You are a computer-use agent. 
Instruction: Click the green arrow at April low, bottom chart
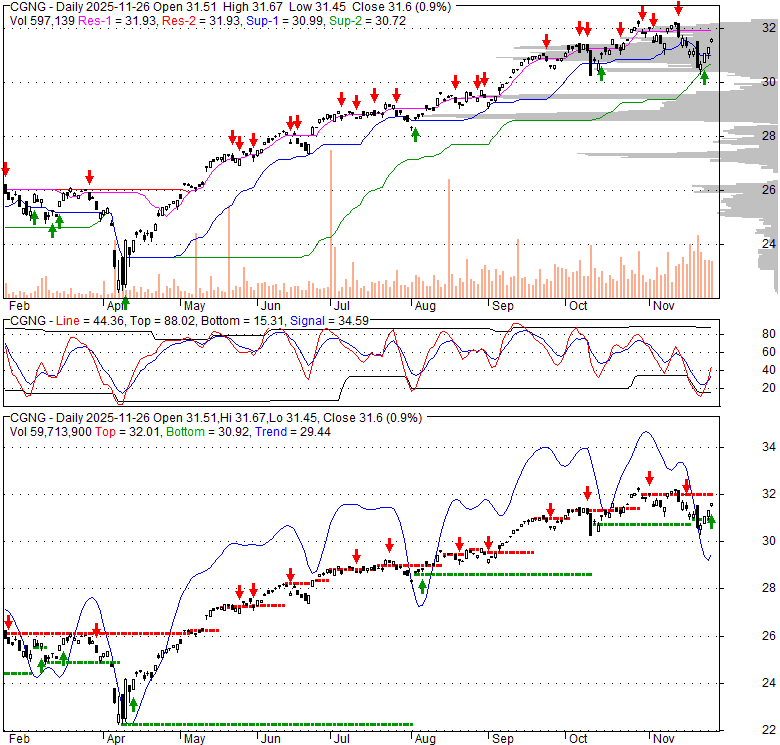point(132,704)
